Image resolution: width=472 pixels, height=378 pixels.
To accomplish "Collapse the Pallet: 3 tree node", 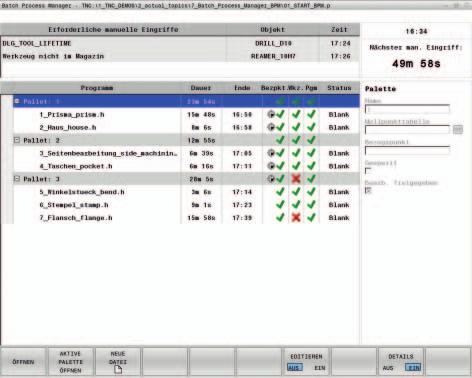I will point(17,179).
